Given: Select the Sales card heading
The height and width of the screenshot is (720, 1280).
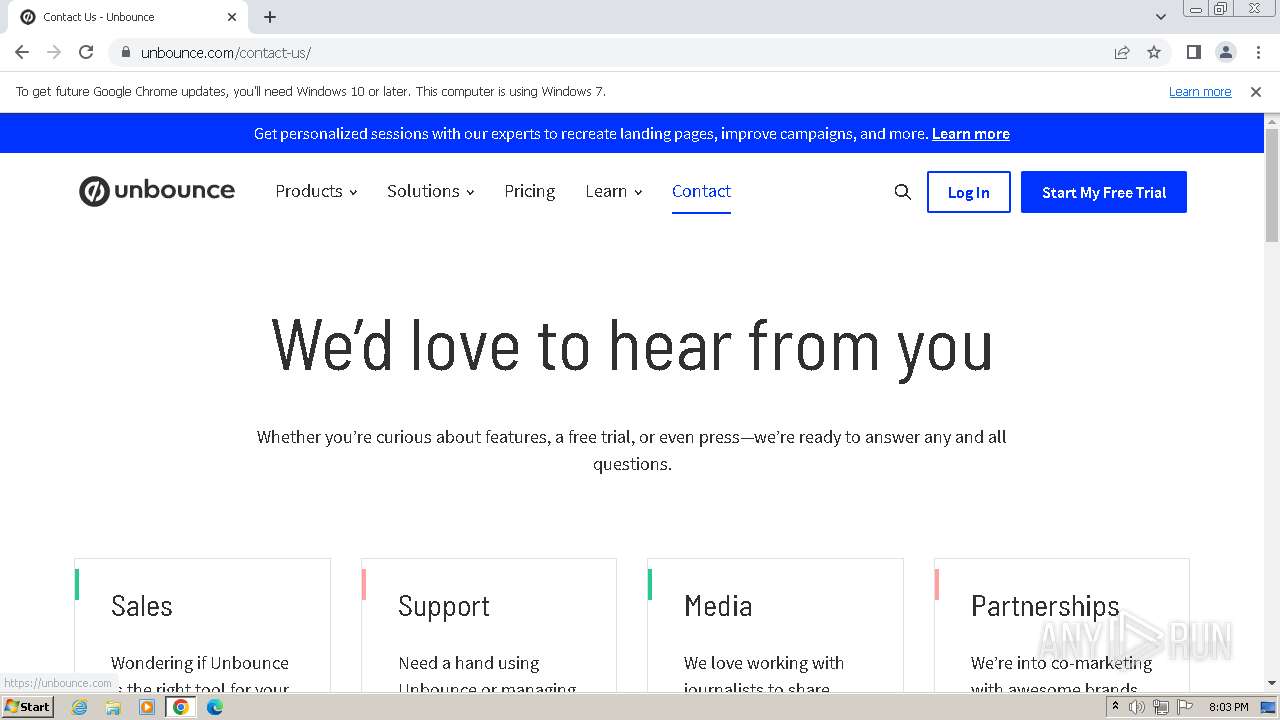Looking at the screenshot, I should (142, 606).
